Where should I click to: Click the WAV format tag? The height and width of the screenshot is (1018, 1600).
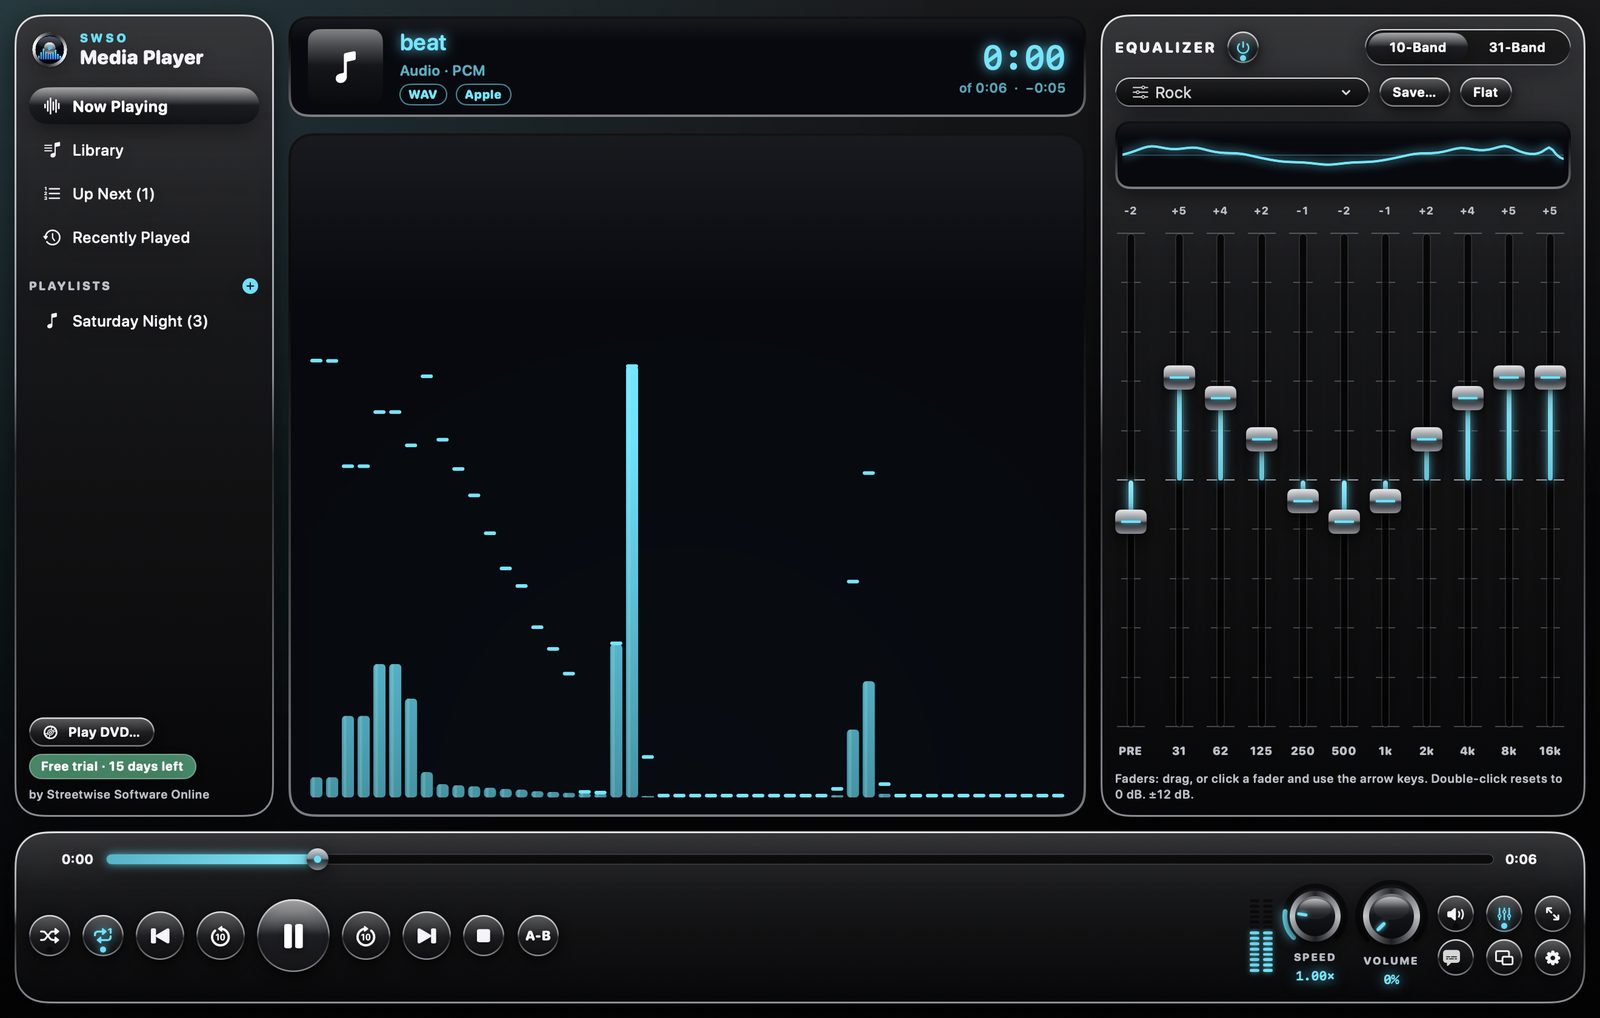(x=423, y=94)
